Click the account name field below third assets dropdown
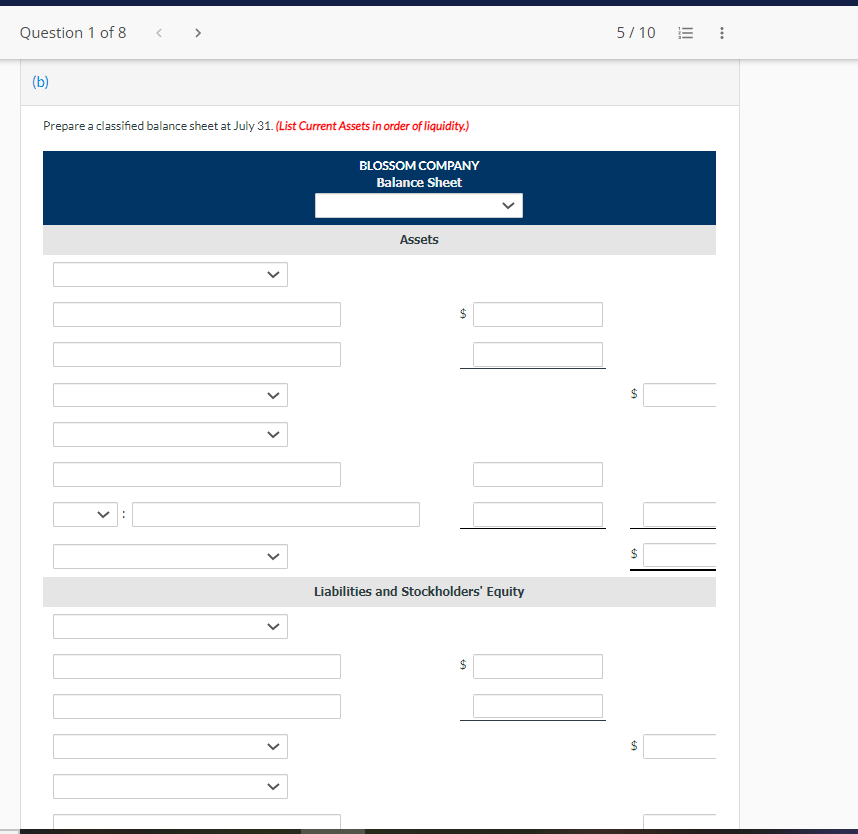The image size is (858, 834). [197, 474]
